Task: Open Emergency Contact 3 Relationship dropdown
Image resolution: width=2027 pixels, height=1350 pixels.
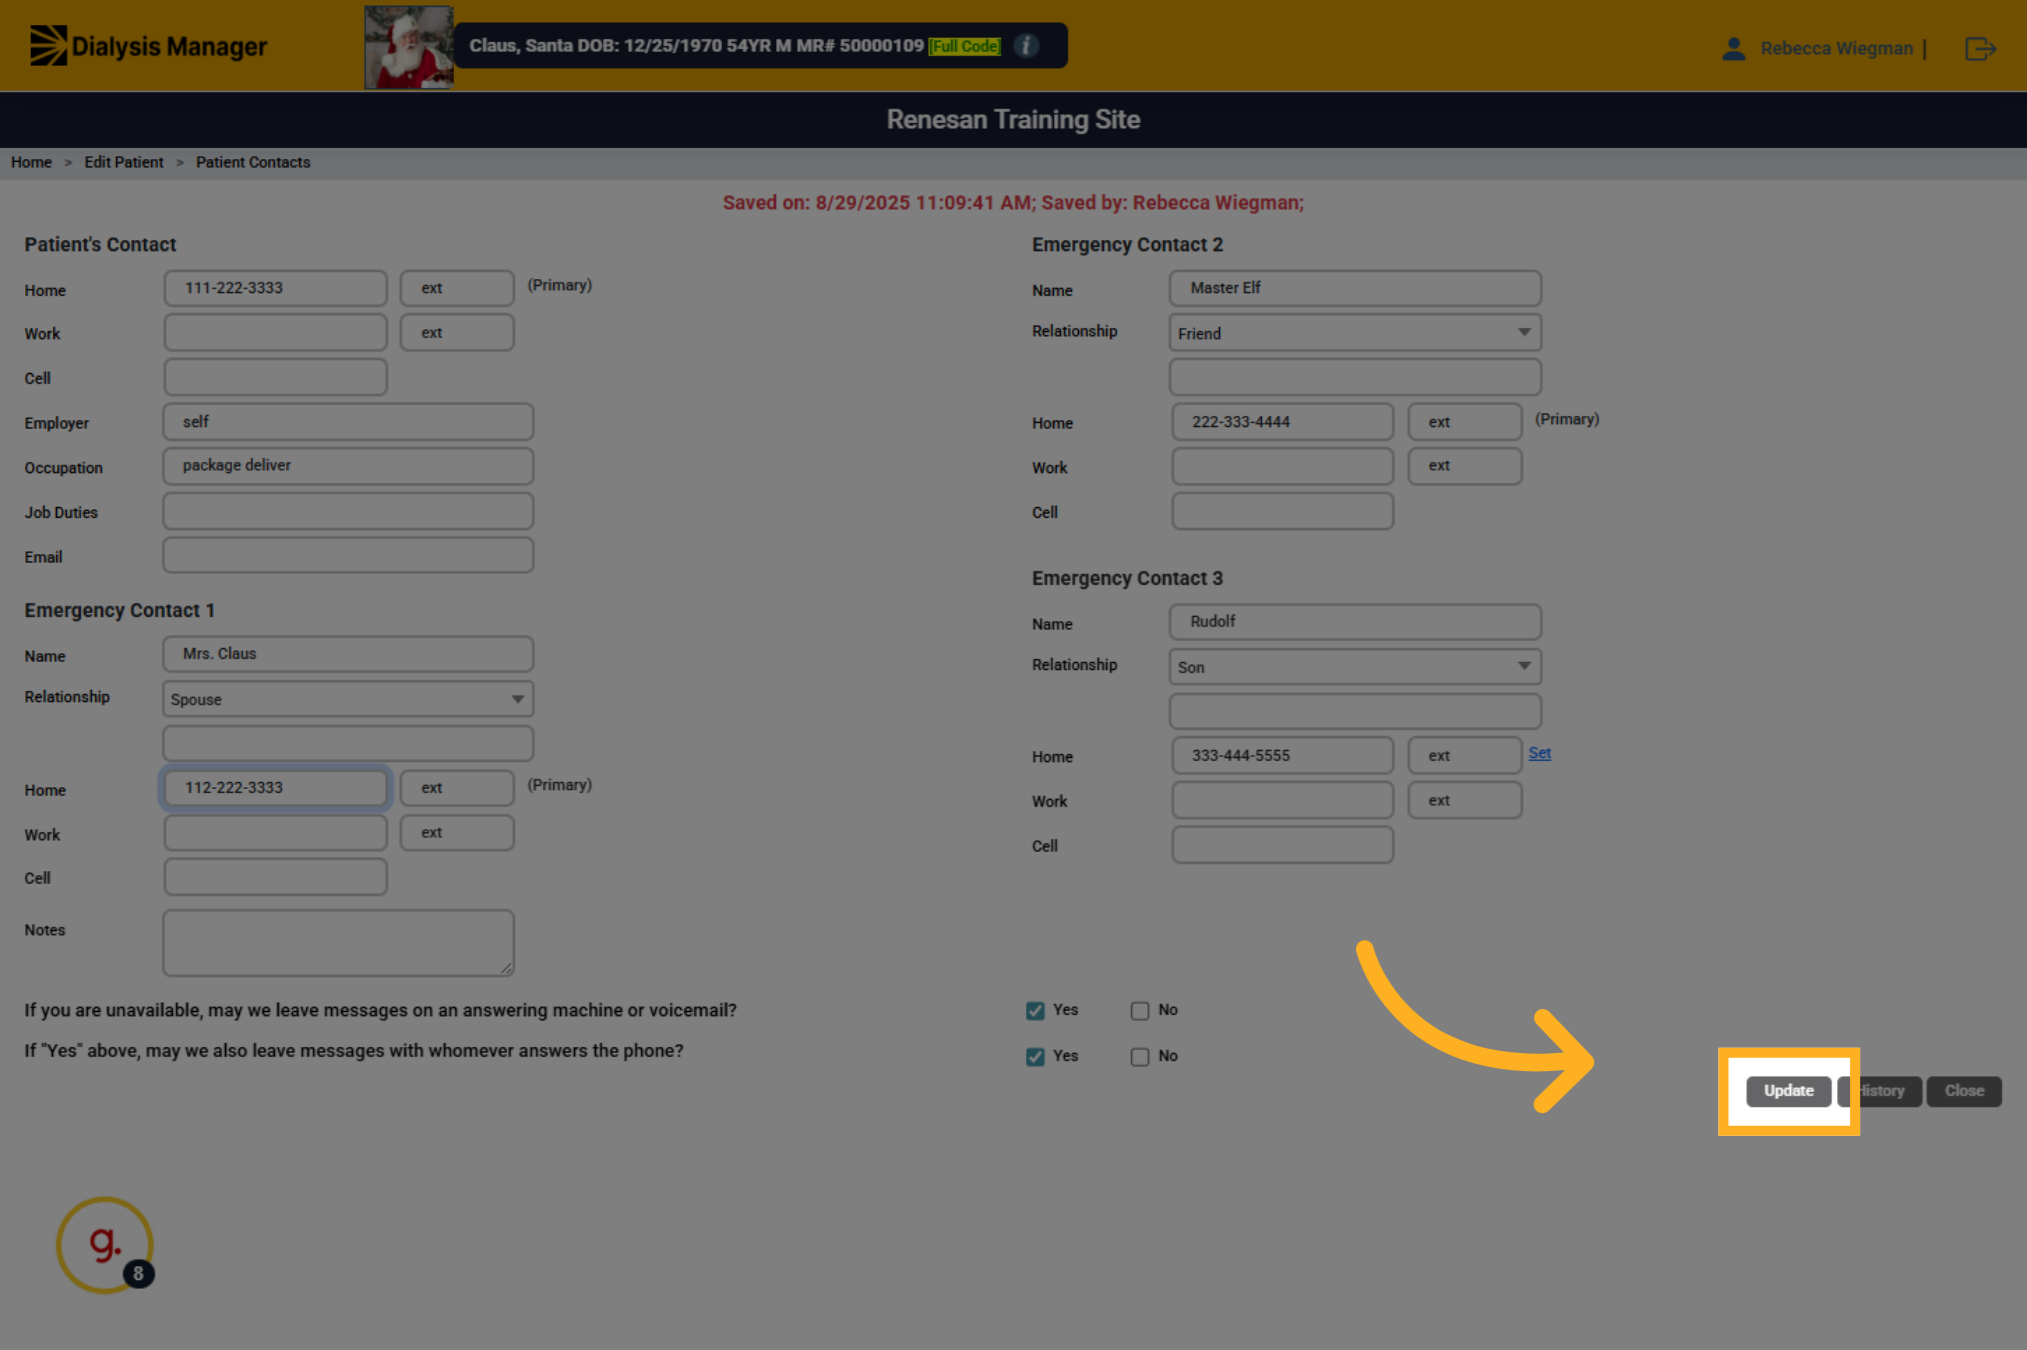Action: [1355, 667]
